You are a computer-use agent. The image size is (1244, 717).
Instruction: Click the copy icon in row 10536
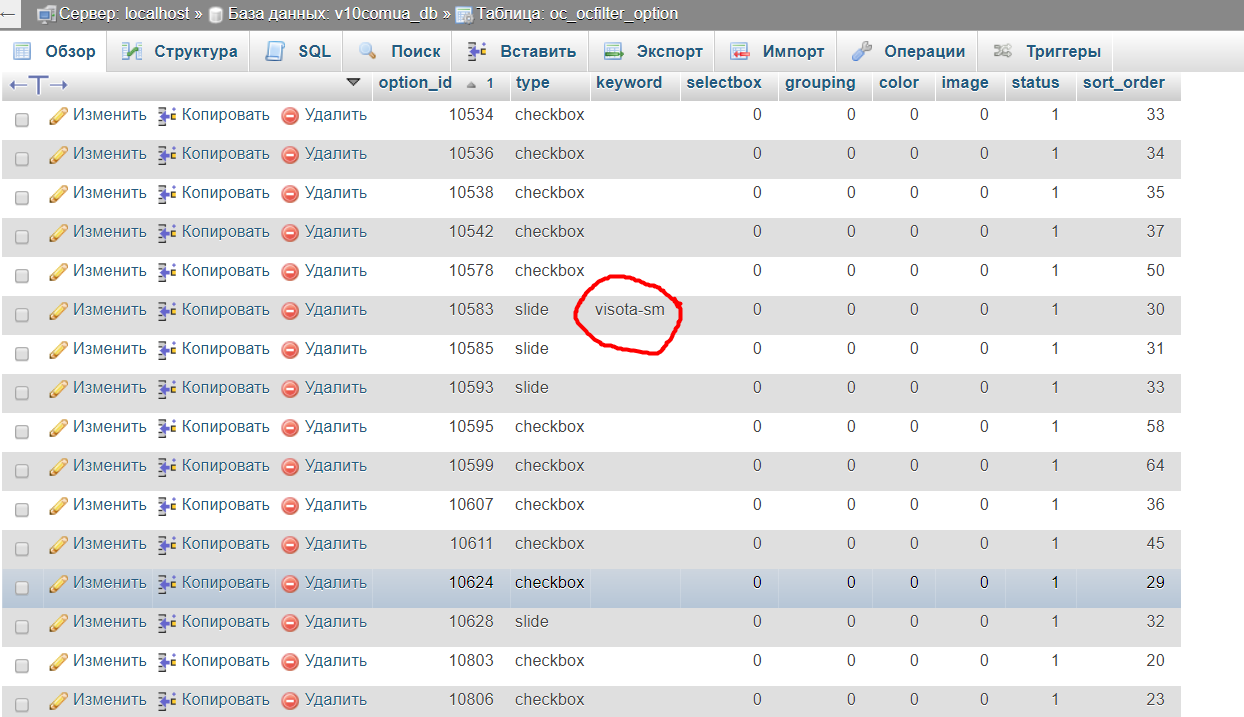tap(167, 154)
